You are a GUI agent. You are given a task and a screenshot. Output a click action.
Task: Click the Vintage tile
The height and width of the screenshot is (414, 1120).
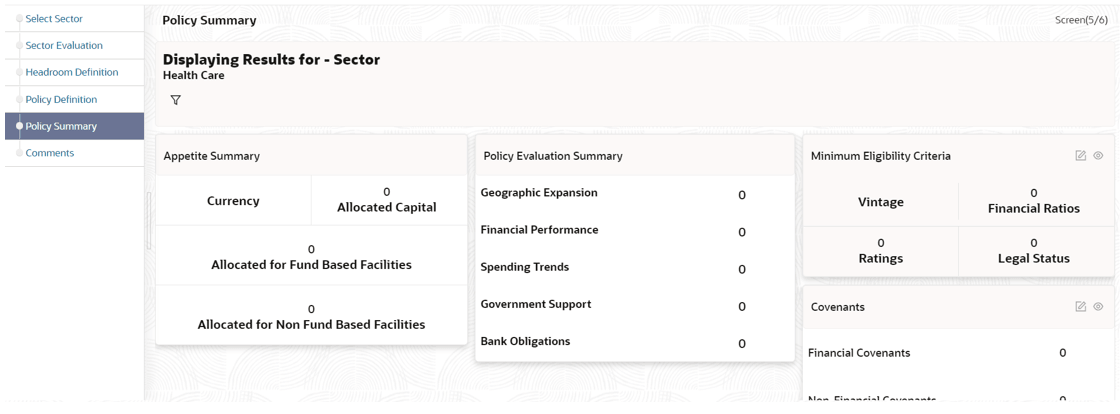click(x=881, y=202)
